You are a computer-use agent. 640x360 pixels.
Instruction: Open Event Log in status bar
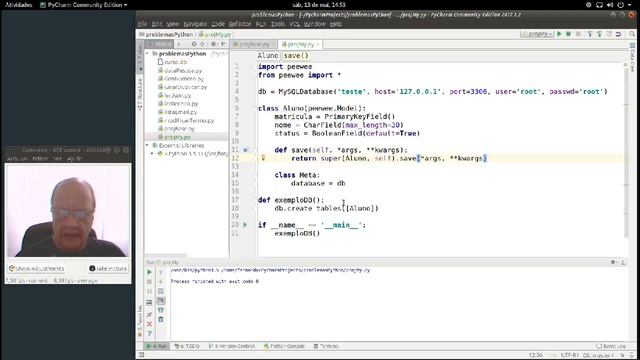(611, 346)
